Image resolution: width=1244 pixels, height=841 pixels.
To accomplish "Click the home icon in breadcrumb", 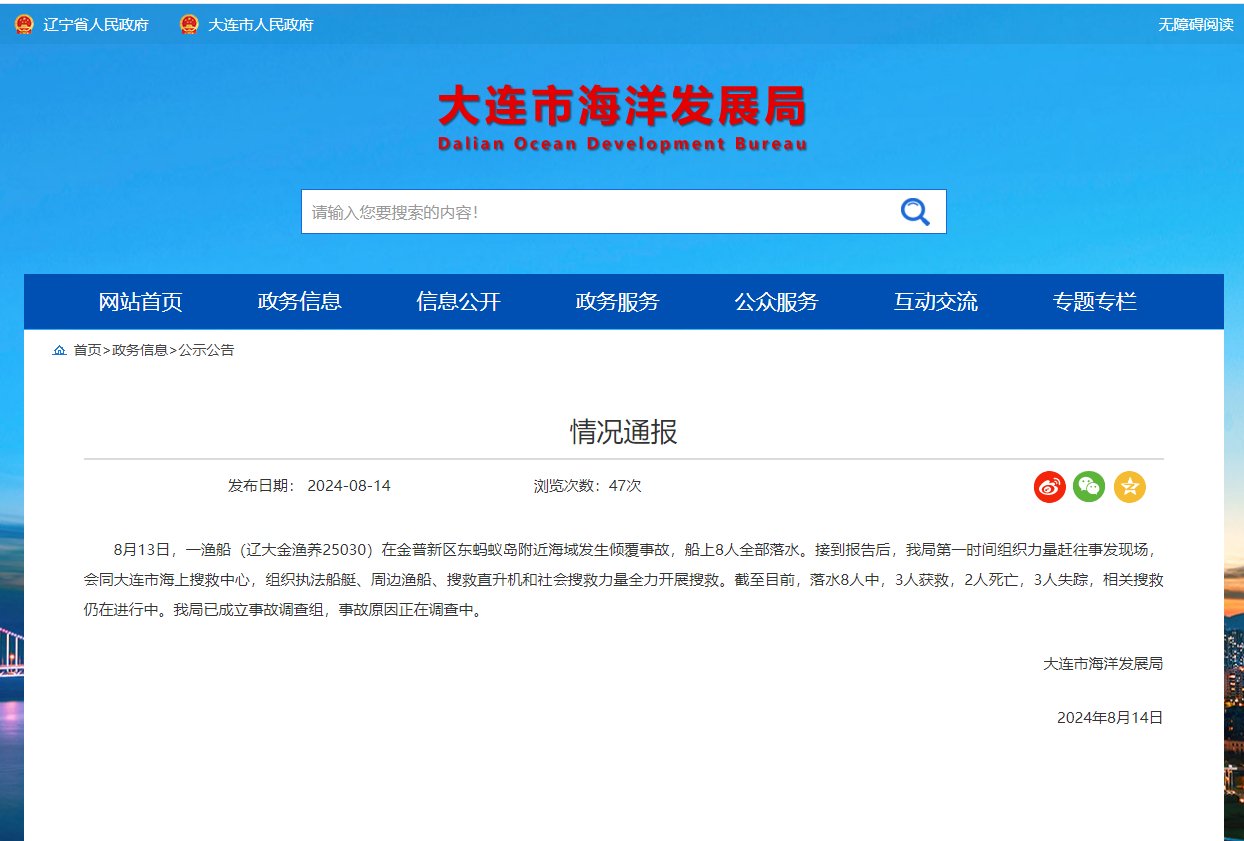I will pyautogui.click(x=59, y=351).
